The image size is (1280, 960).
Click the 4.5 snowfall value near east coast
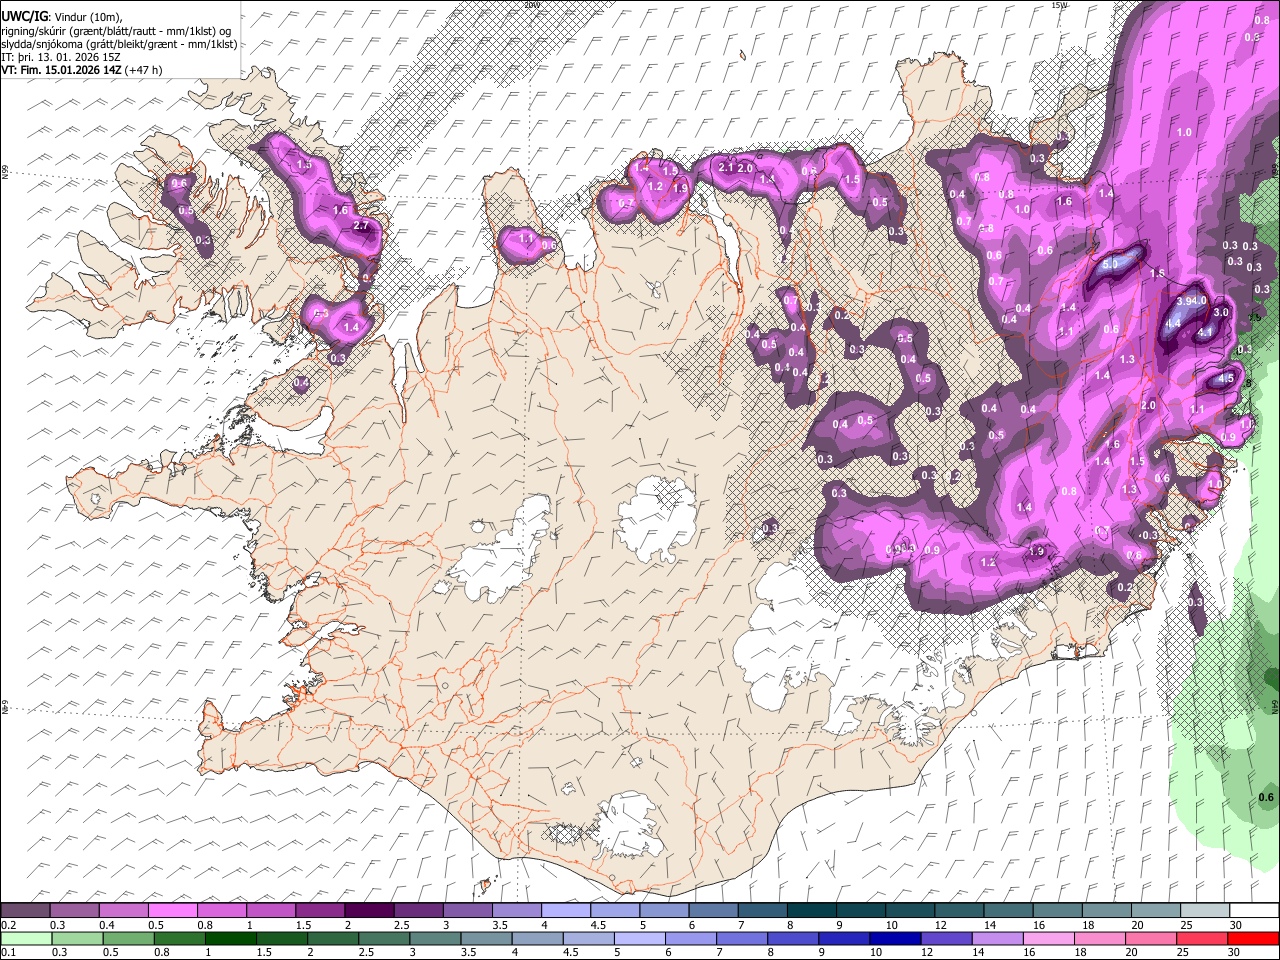(1226, 380)
